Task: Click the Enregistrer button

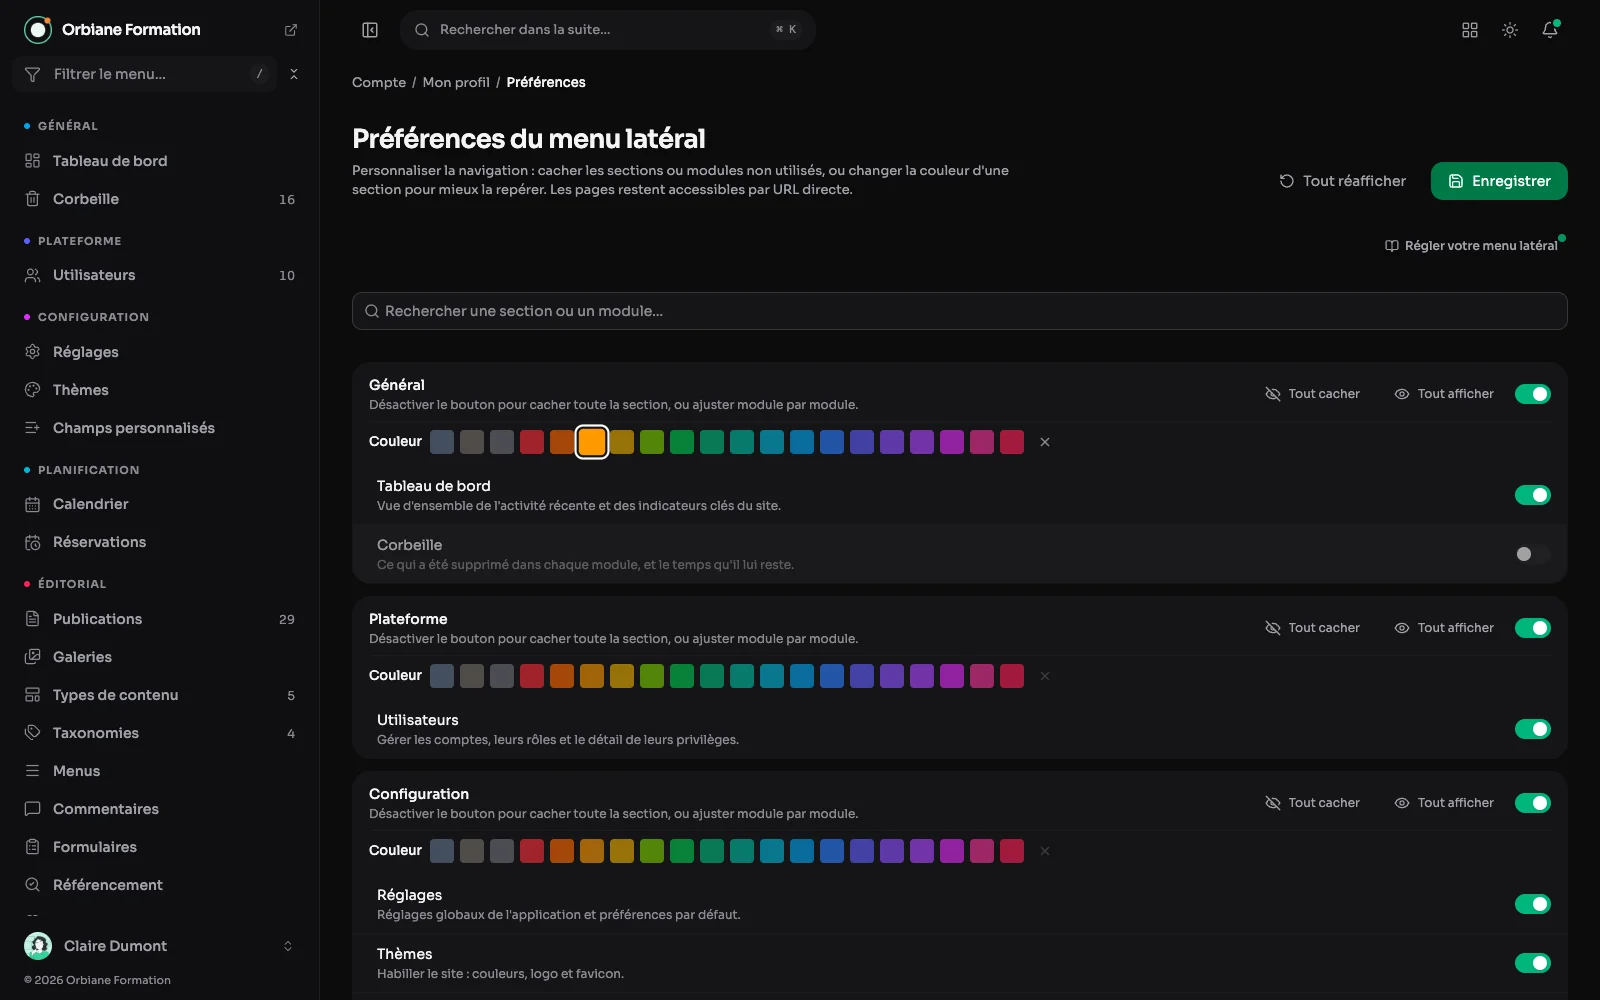Action: click(x=1499, y=181)
